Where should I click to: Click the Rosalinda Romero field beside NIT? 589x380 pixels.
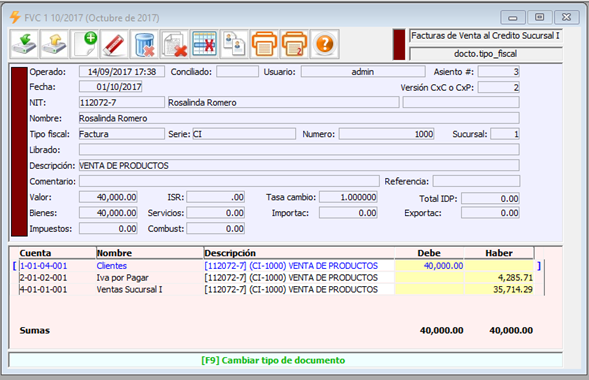[283, 103]
